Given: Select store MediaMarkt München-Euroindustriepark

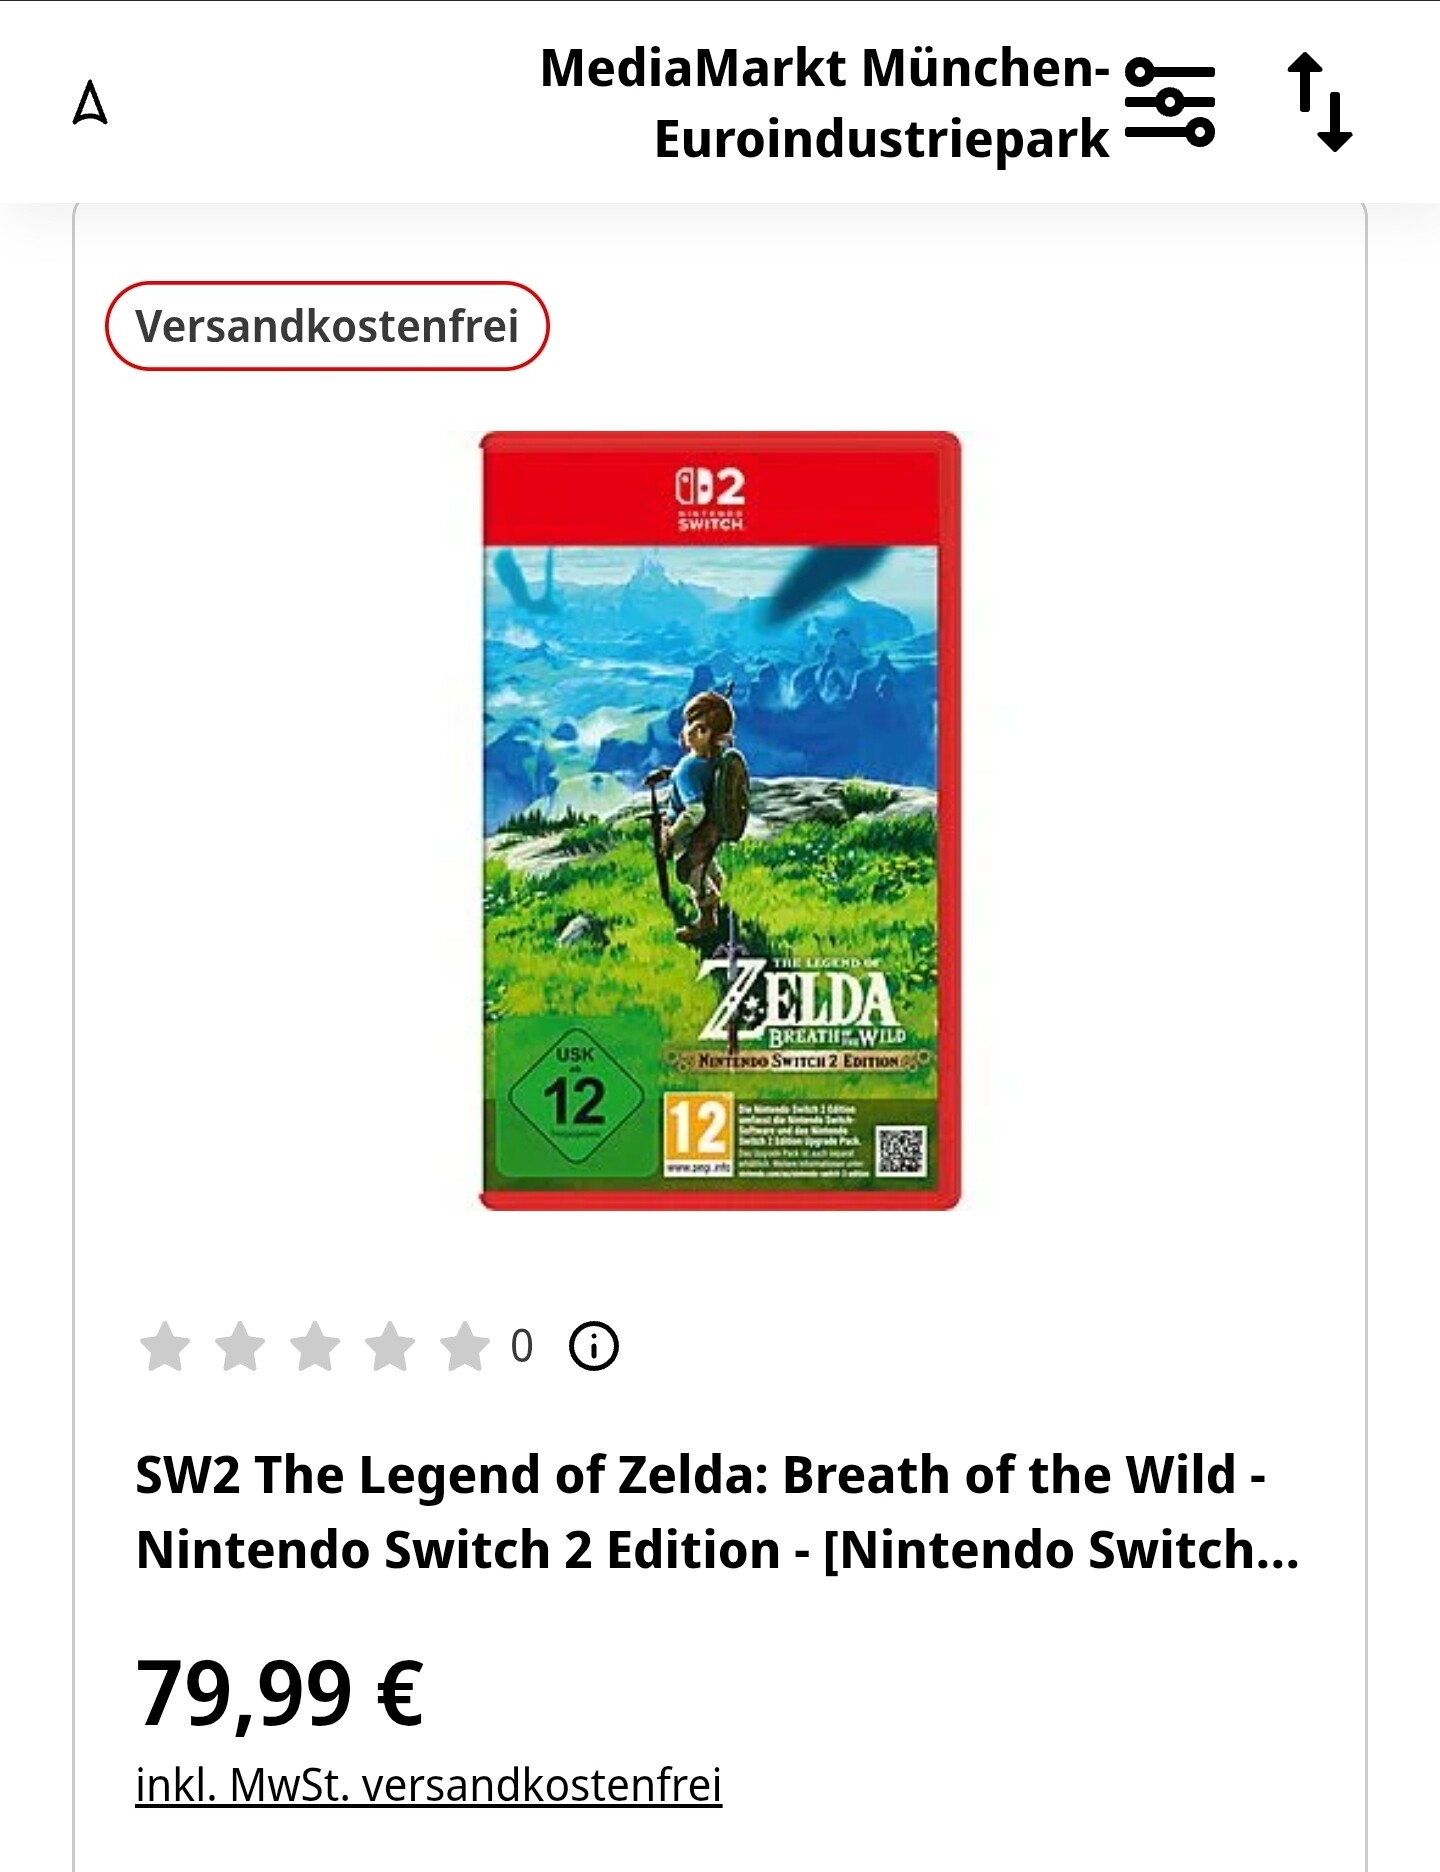Looking at the screenshot, I should pyautogui.click(x=825, y=103).
